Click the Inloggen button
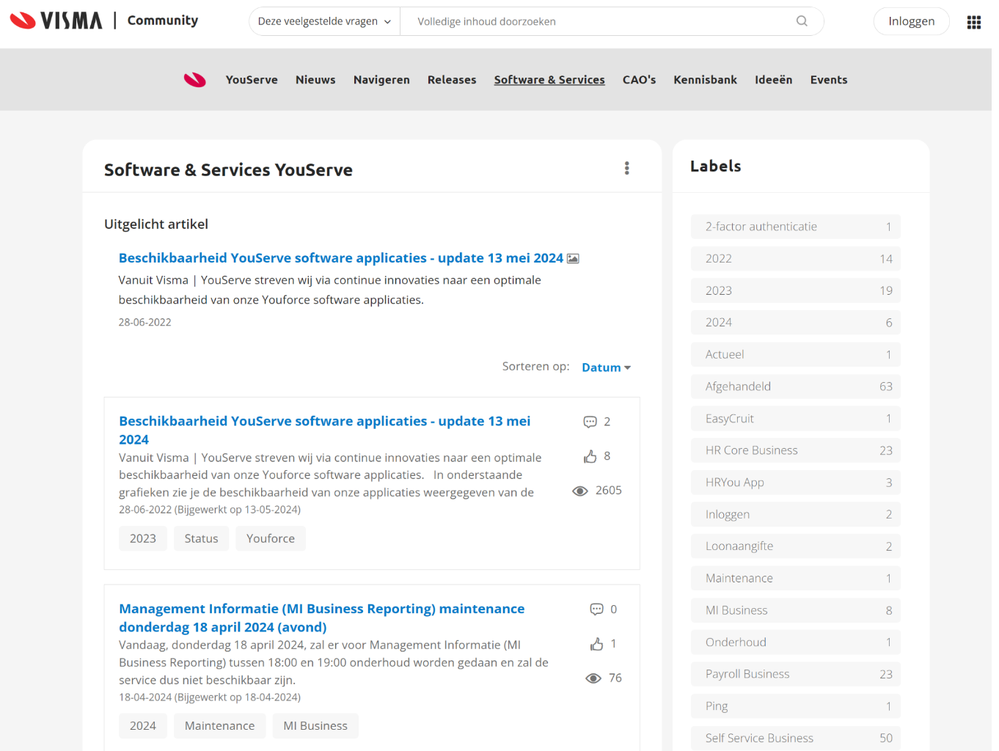The image size is (999, 751). 911,21
